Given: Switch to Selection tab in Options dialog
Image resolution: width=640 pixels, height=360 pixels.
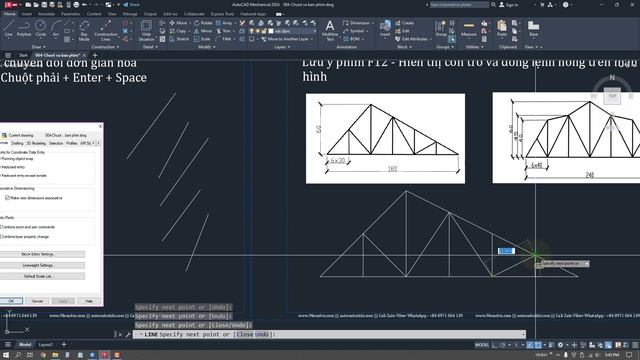Looking at the screenshot, I should (x=56, y=143).
